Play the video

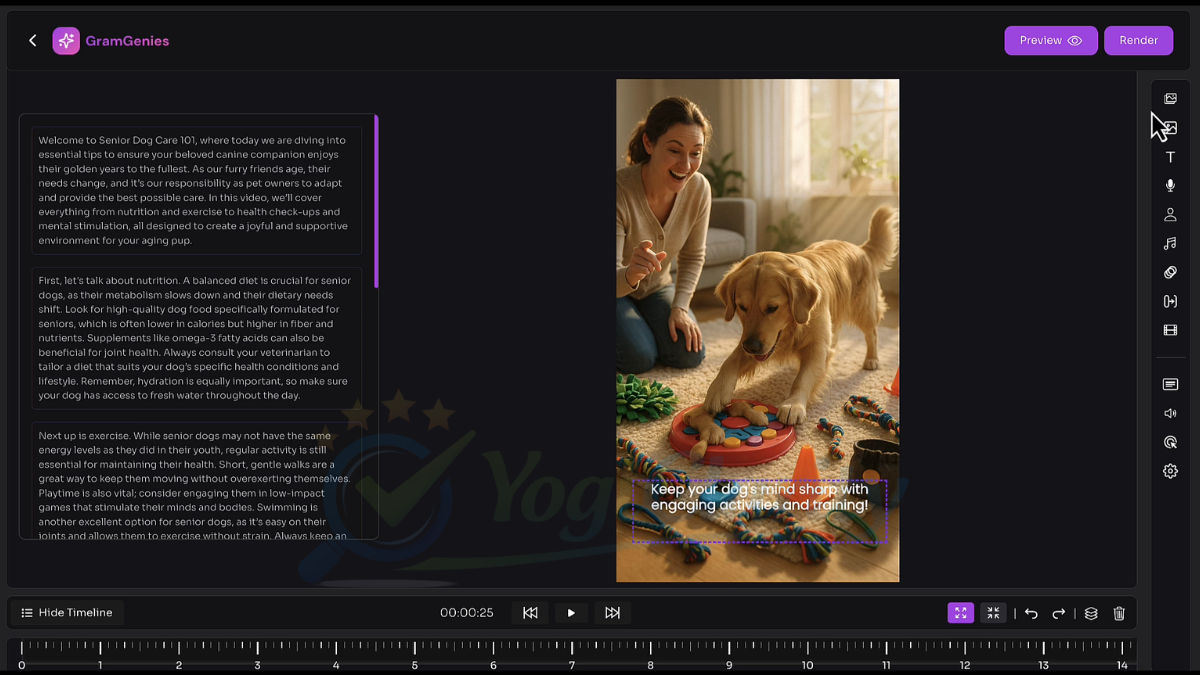pyautogui.click(x=571, y=613)
